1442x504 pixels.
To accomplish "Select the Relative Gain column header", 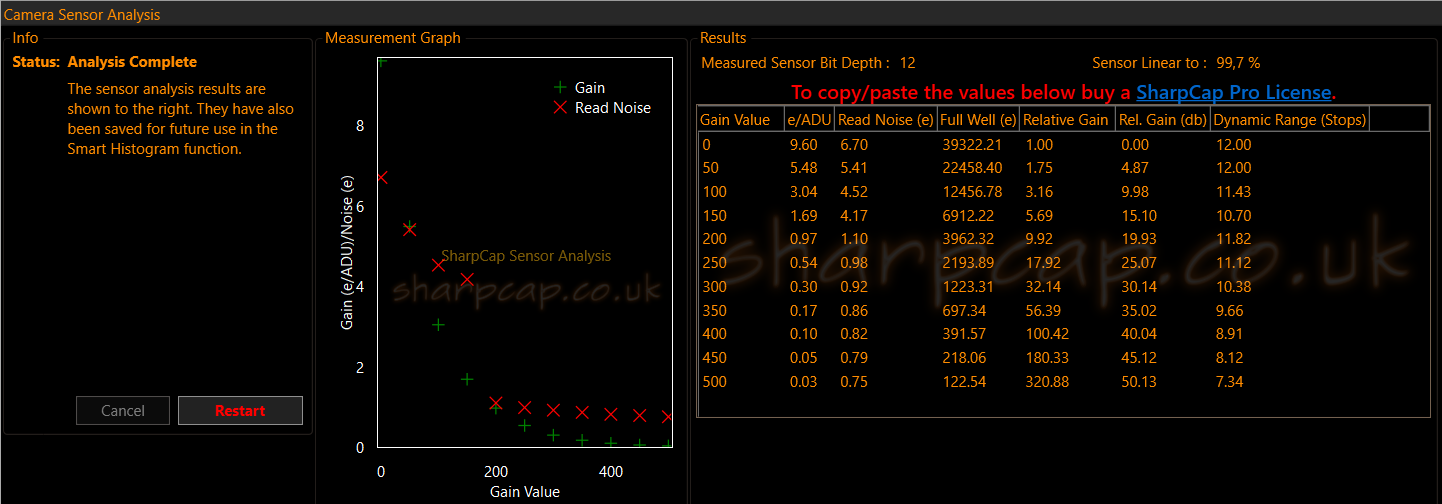I will coord(1065,120).
